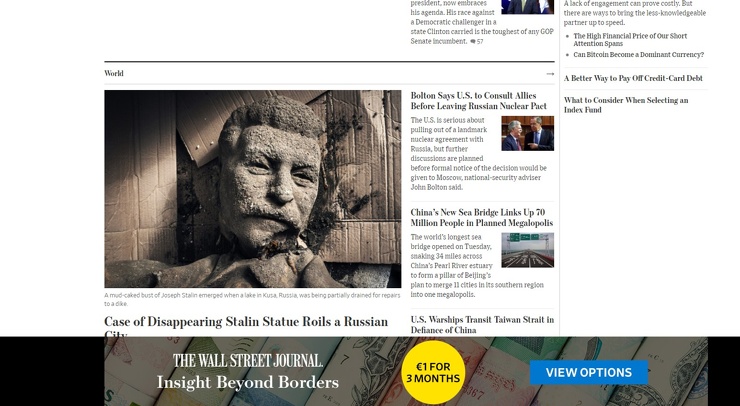This screenshot has width=740, height=406.
Task: Open 'Can Bitcoin Become a Dominant Currency?' link
Action: point(639,55)
